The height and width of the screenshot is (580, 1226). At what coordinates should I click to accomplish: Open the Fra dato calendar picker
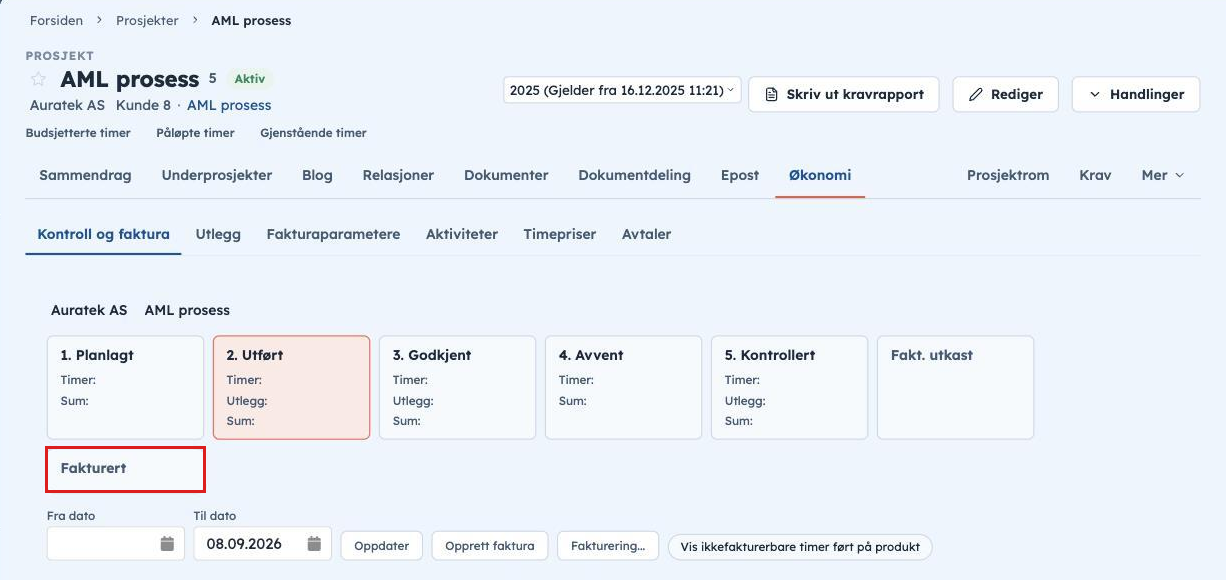167,544
